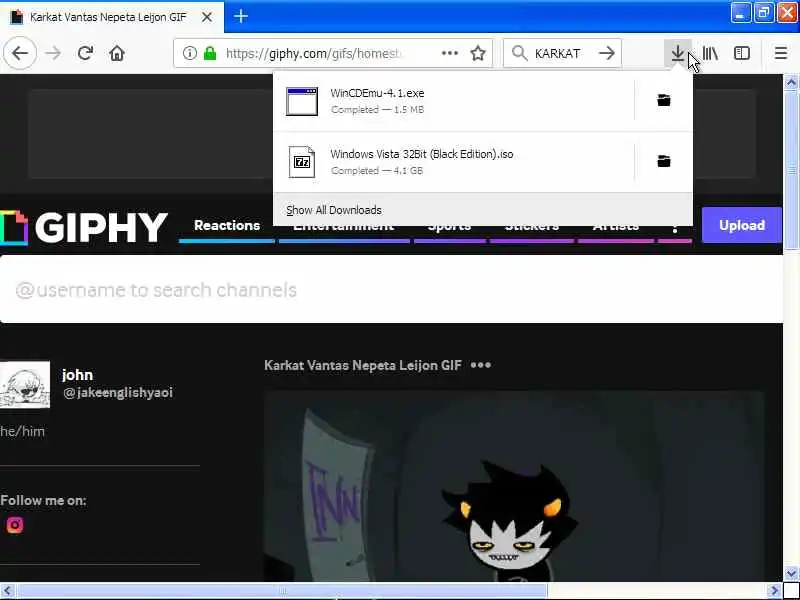800x600 pixels.
Task: Open a new browser tab
Action: point(241,17)
